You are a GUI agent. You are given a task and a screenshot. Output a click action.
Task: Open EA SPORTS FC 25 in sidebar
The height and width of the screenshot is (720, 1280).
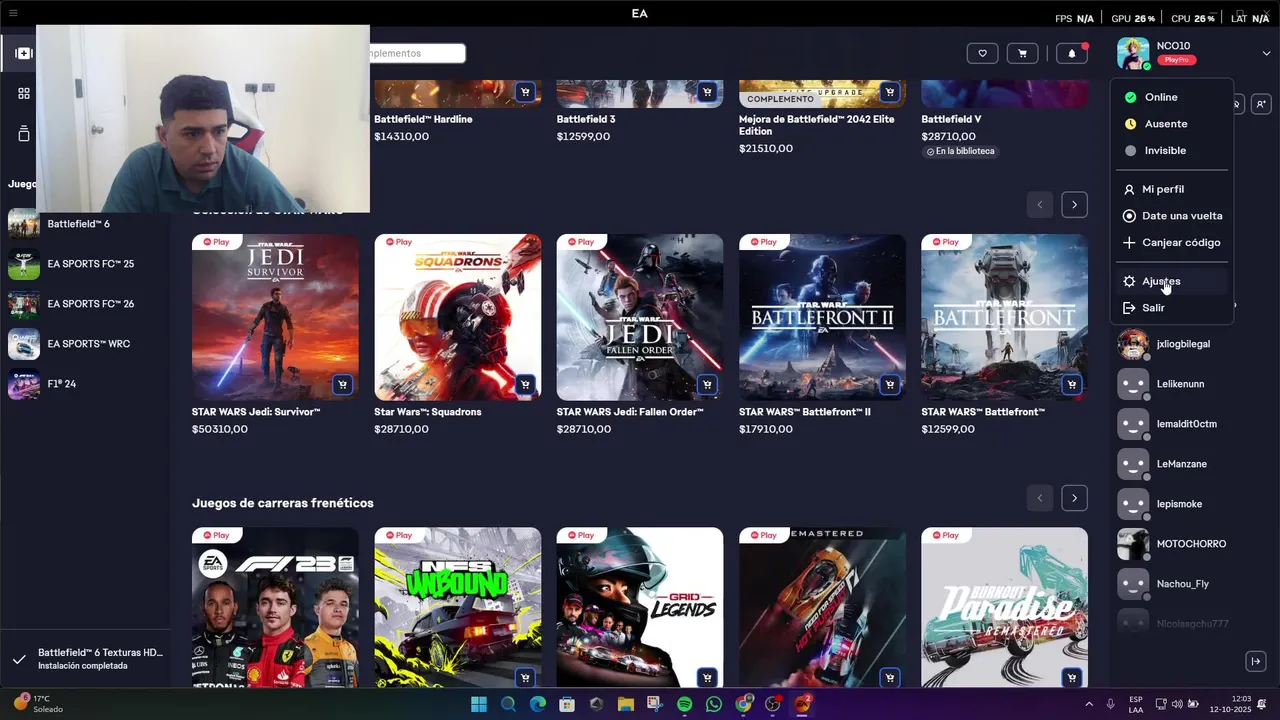coord(85,264)
